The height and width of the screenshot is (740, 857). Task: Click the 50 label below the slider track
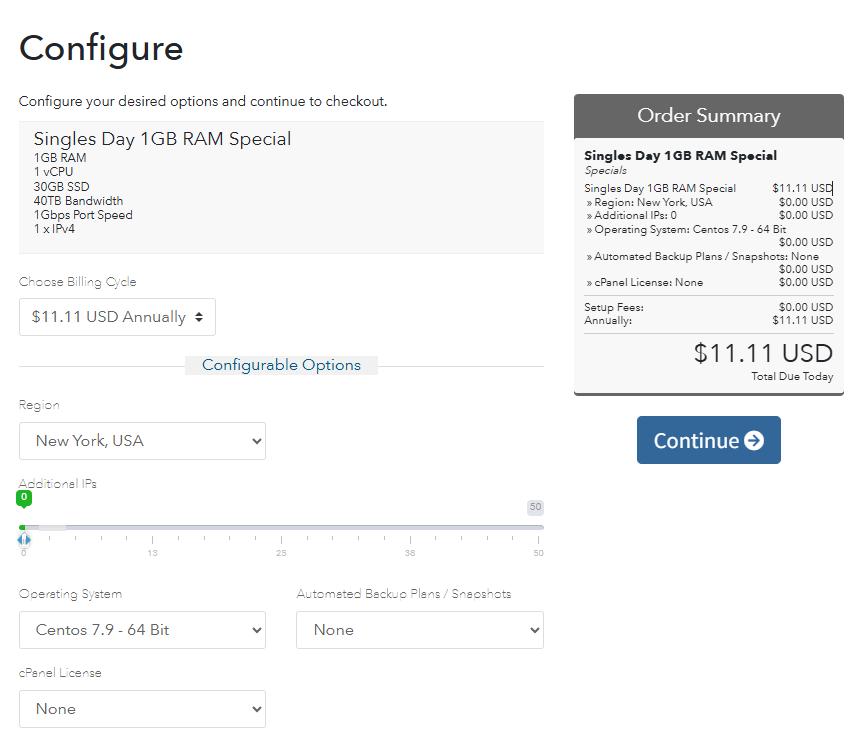(538, 553)
